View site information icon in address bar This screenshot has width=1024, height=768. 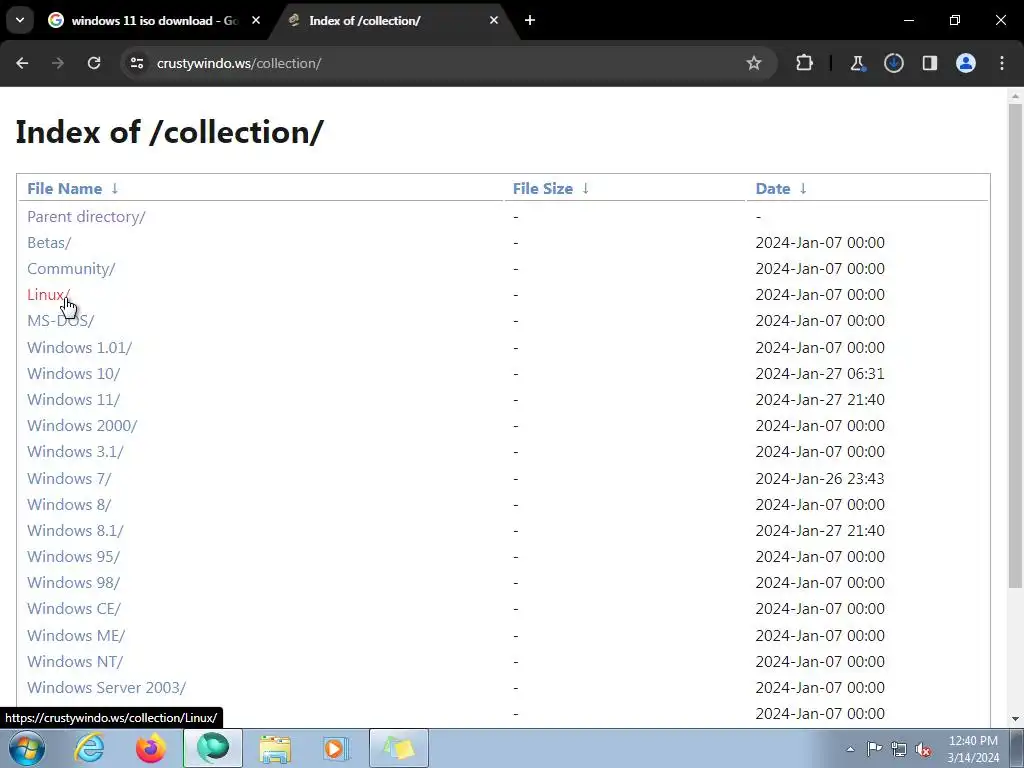tap(137, 63)
